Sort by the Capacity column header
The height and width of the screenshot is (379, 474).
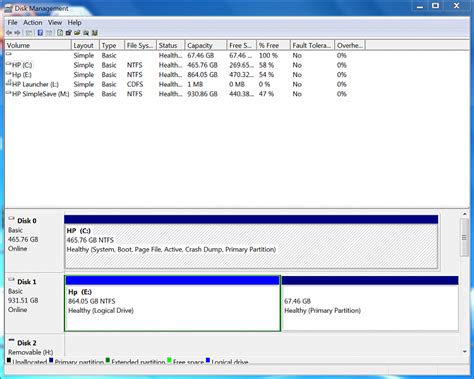(x=206, y=45)
